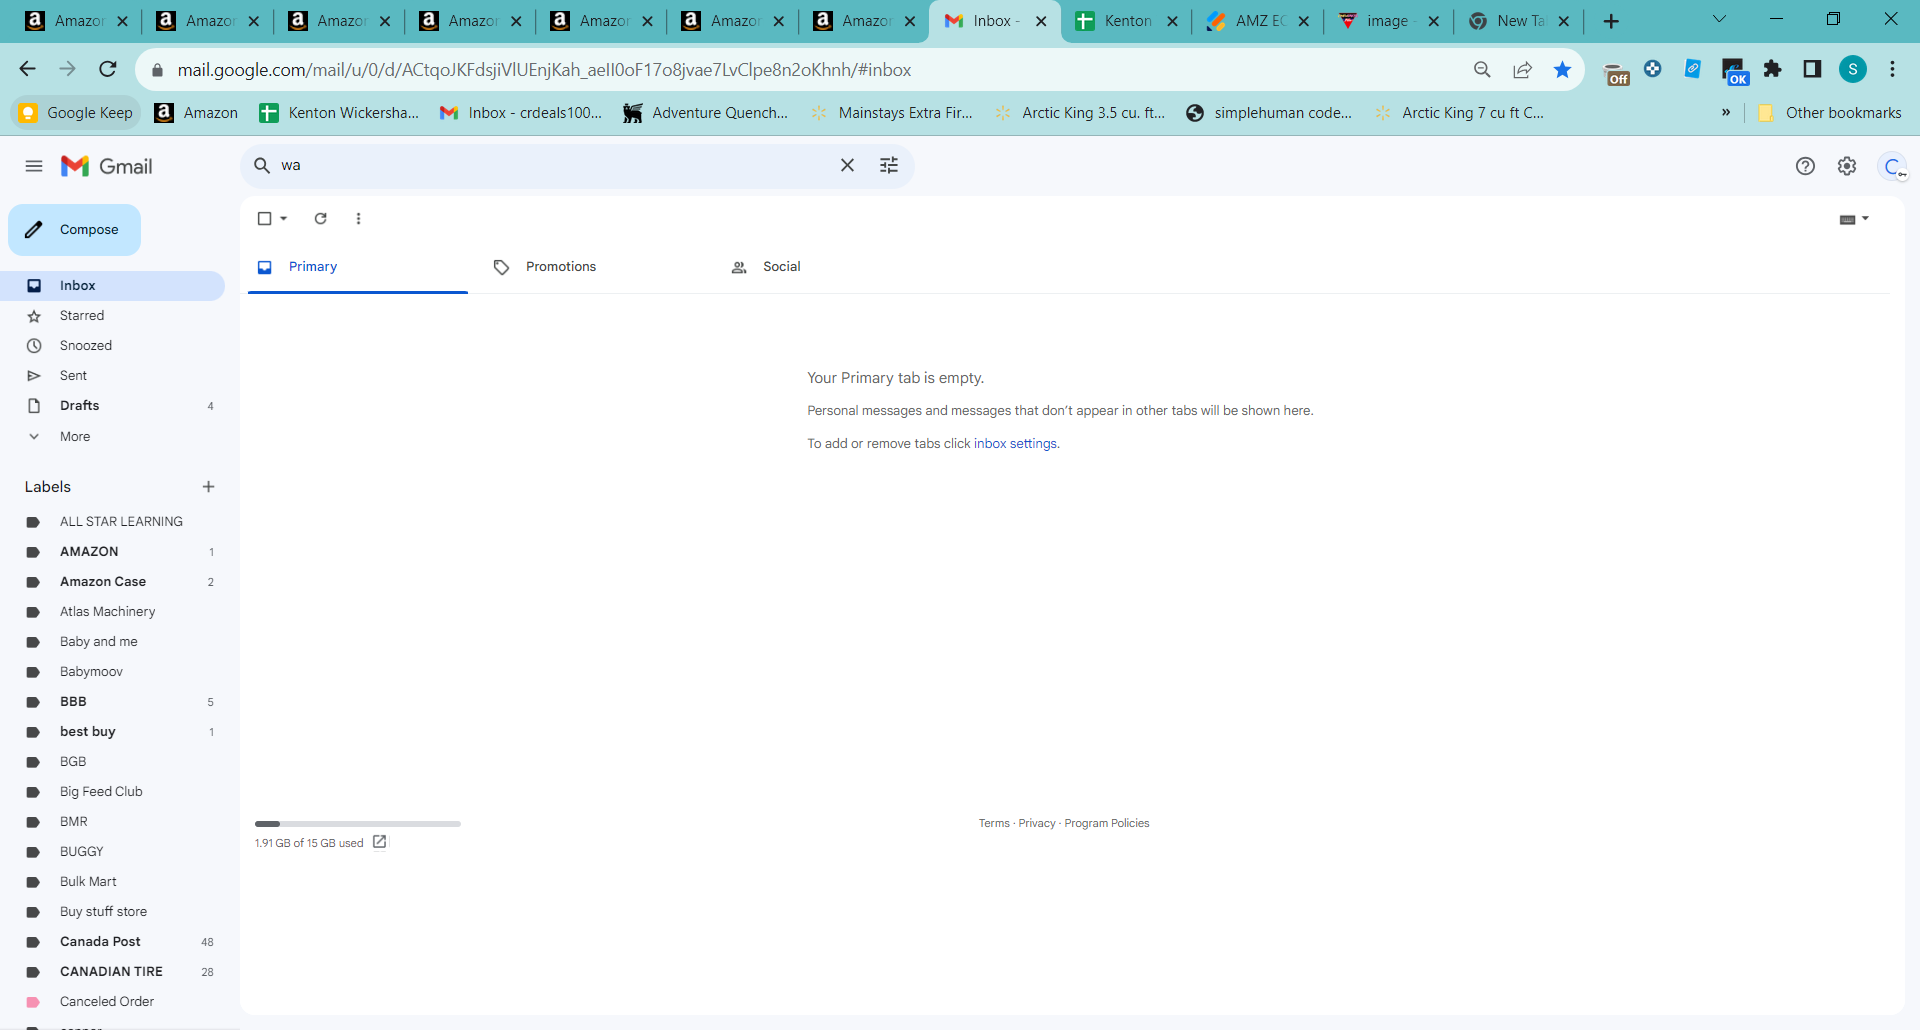Open the Adventure Quench bookmark
1920x1030 pixels.
pos(705,113)
